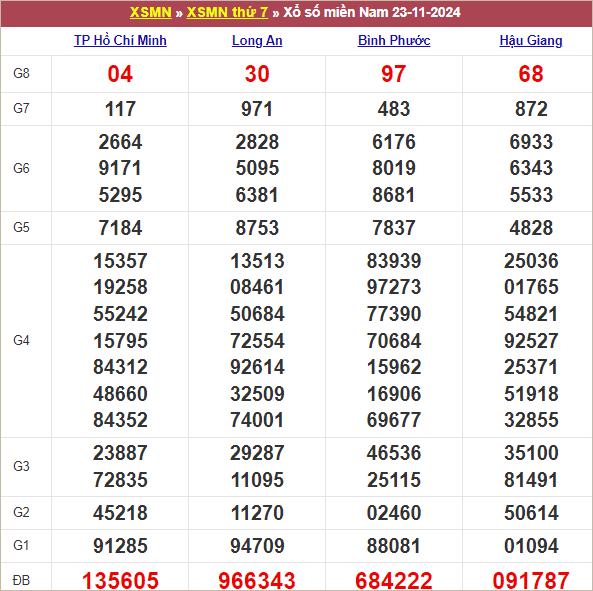The width and height of the screenshot is (593, 591).
Task: Click G6 number 2664
Action: [x=120, y=142]
